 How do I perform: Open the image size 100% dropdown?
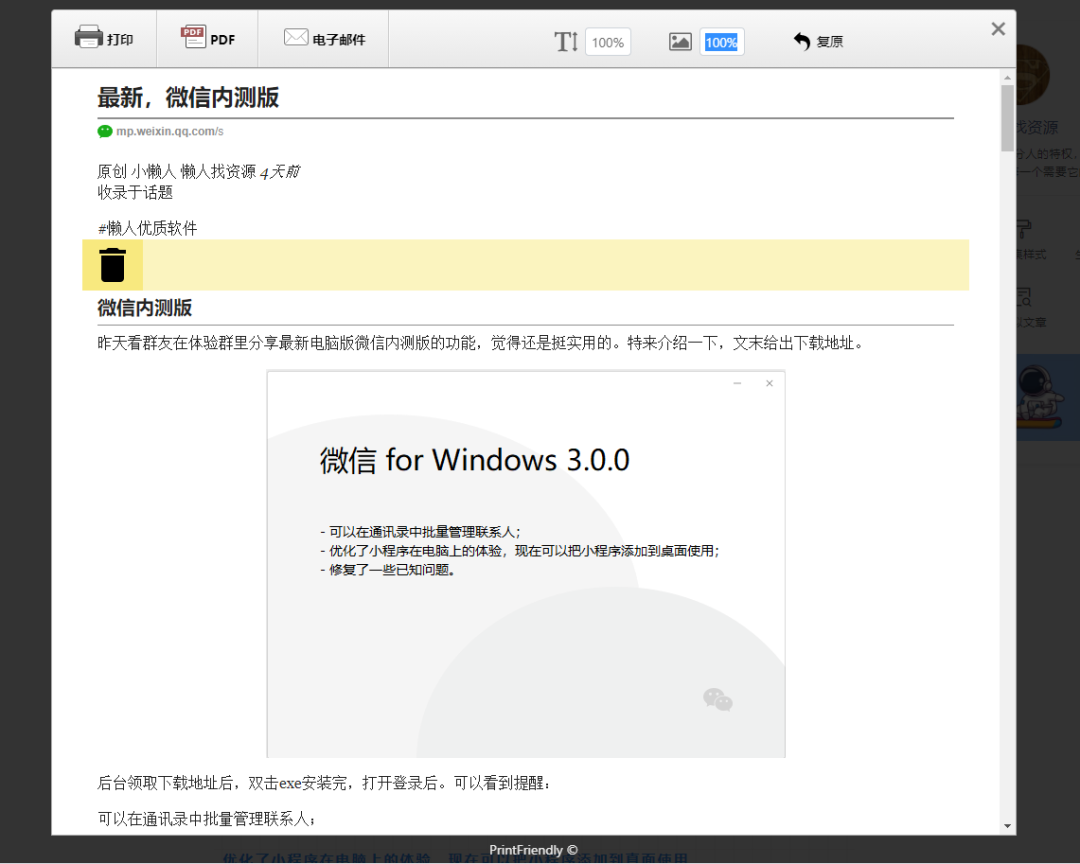click(721, 42)
